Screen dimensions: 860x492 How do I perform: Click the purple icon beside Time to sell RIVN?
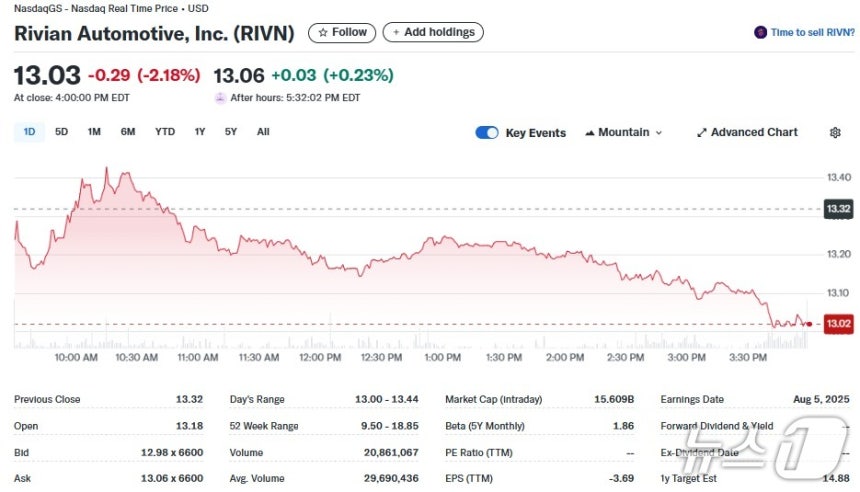click(760, 32)
